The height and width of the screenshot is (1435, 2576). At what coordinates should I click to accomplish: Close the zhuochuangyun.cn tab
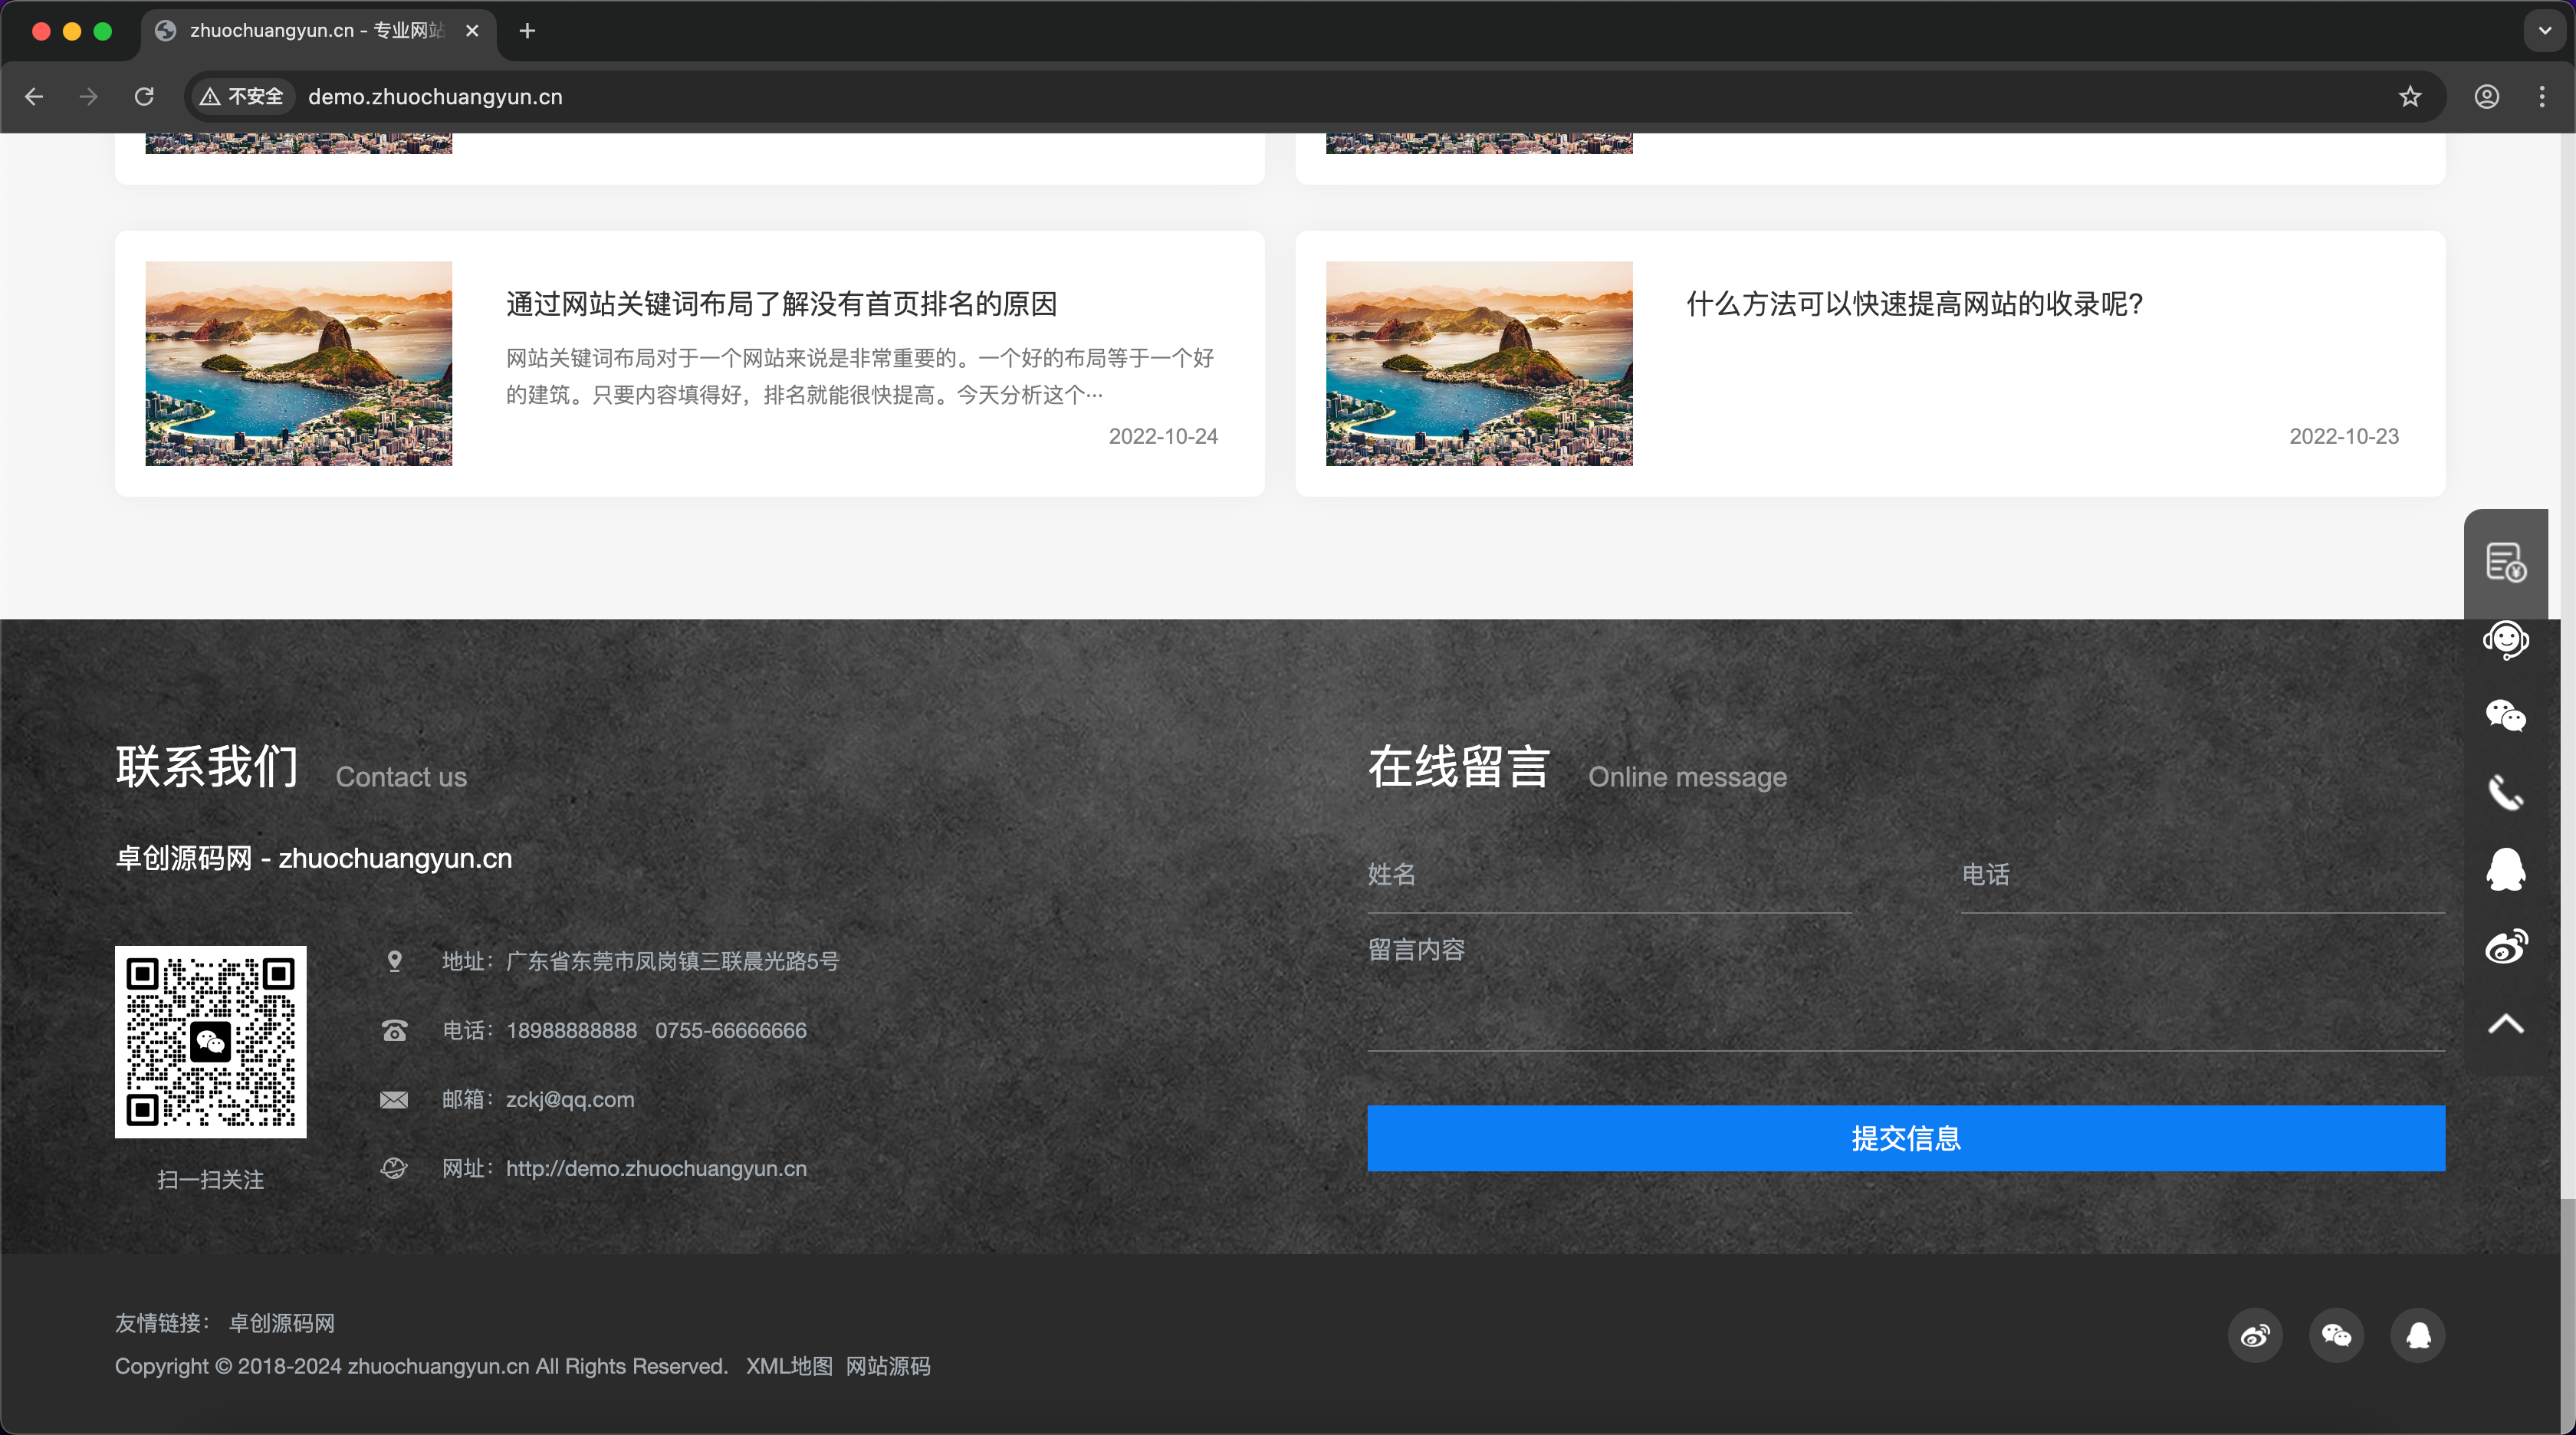472,31
